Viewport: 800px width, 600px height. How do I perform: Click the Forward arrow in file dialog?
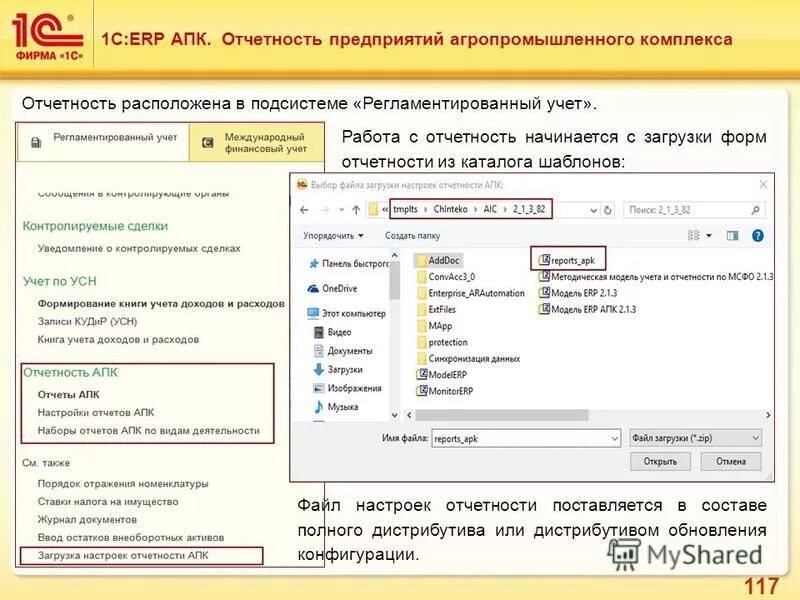(x=324, y=210)
